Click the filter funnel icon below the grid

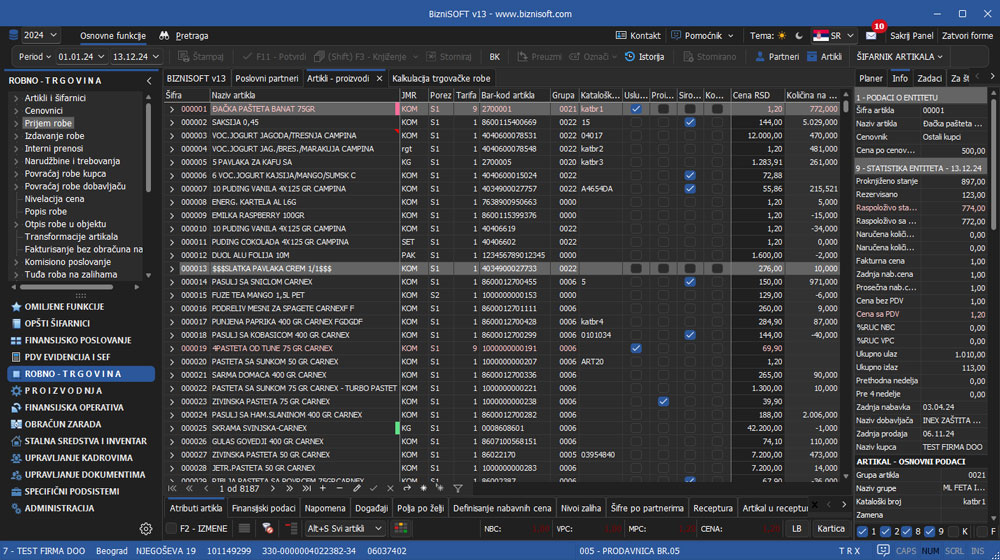458,489
